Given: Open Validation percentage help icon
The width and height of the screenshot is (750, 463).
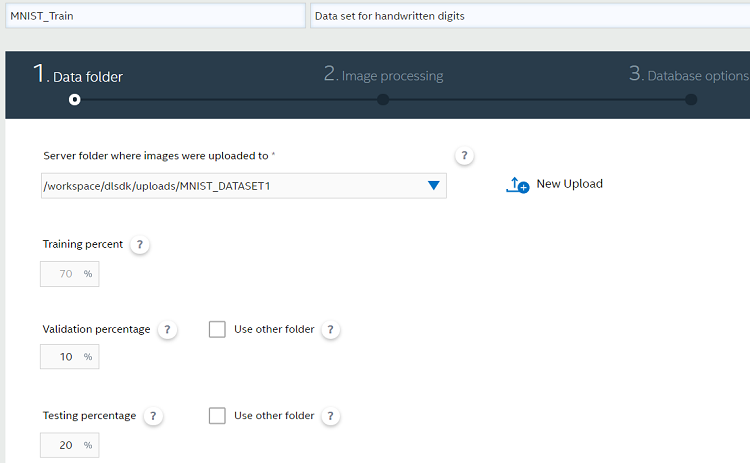Looking at the screenshot, I should tap(167, 330).
